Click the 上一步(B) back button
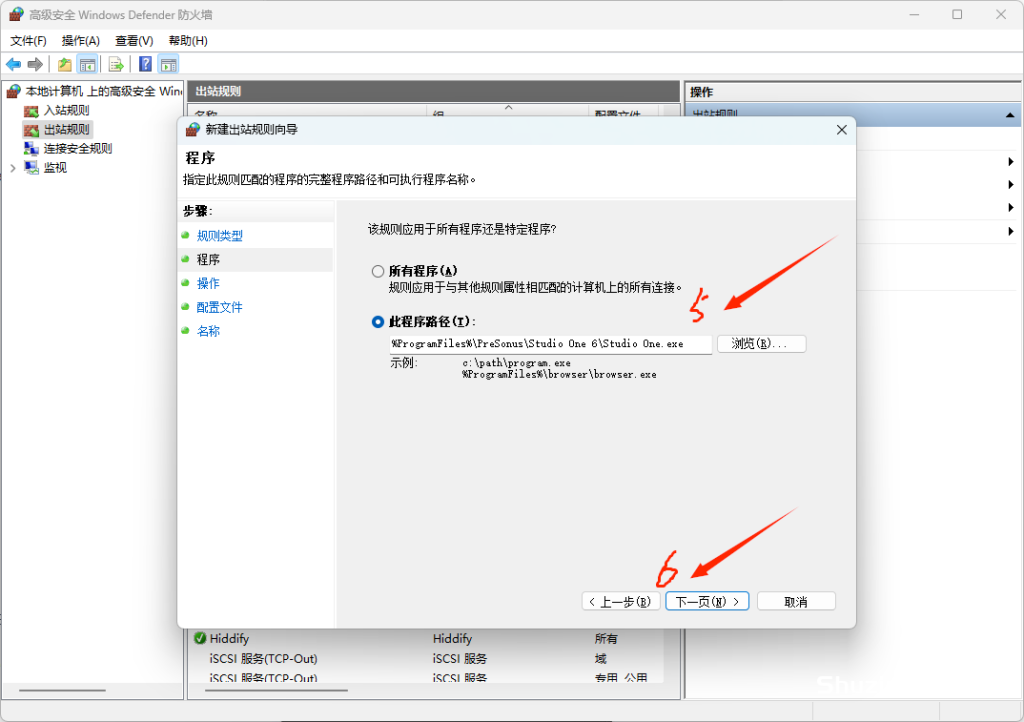Image resolution: width=1024 pixels, height=722 pixels. (x=620, y=601)
